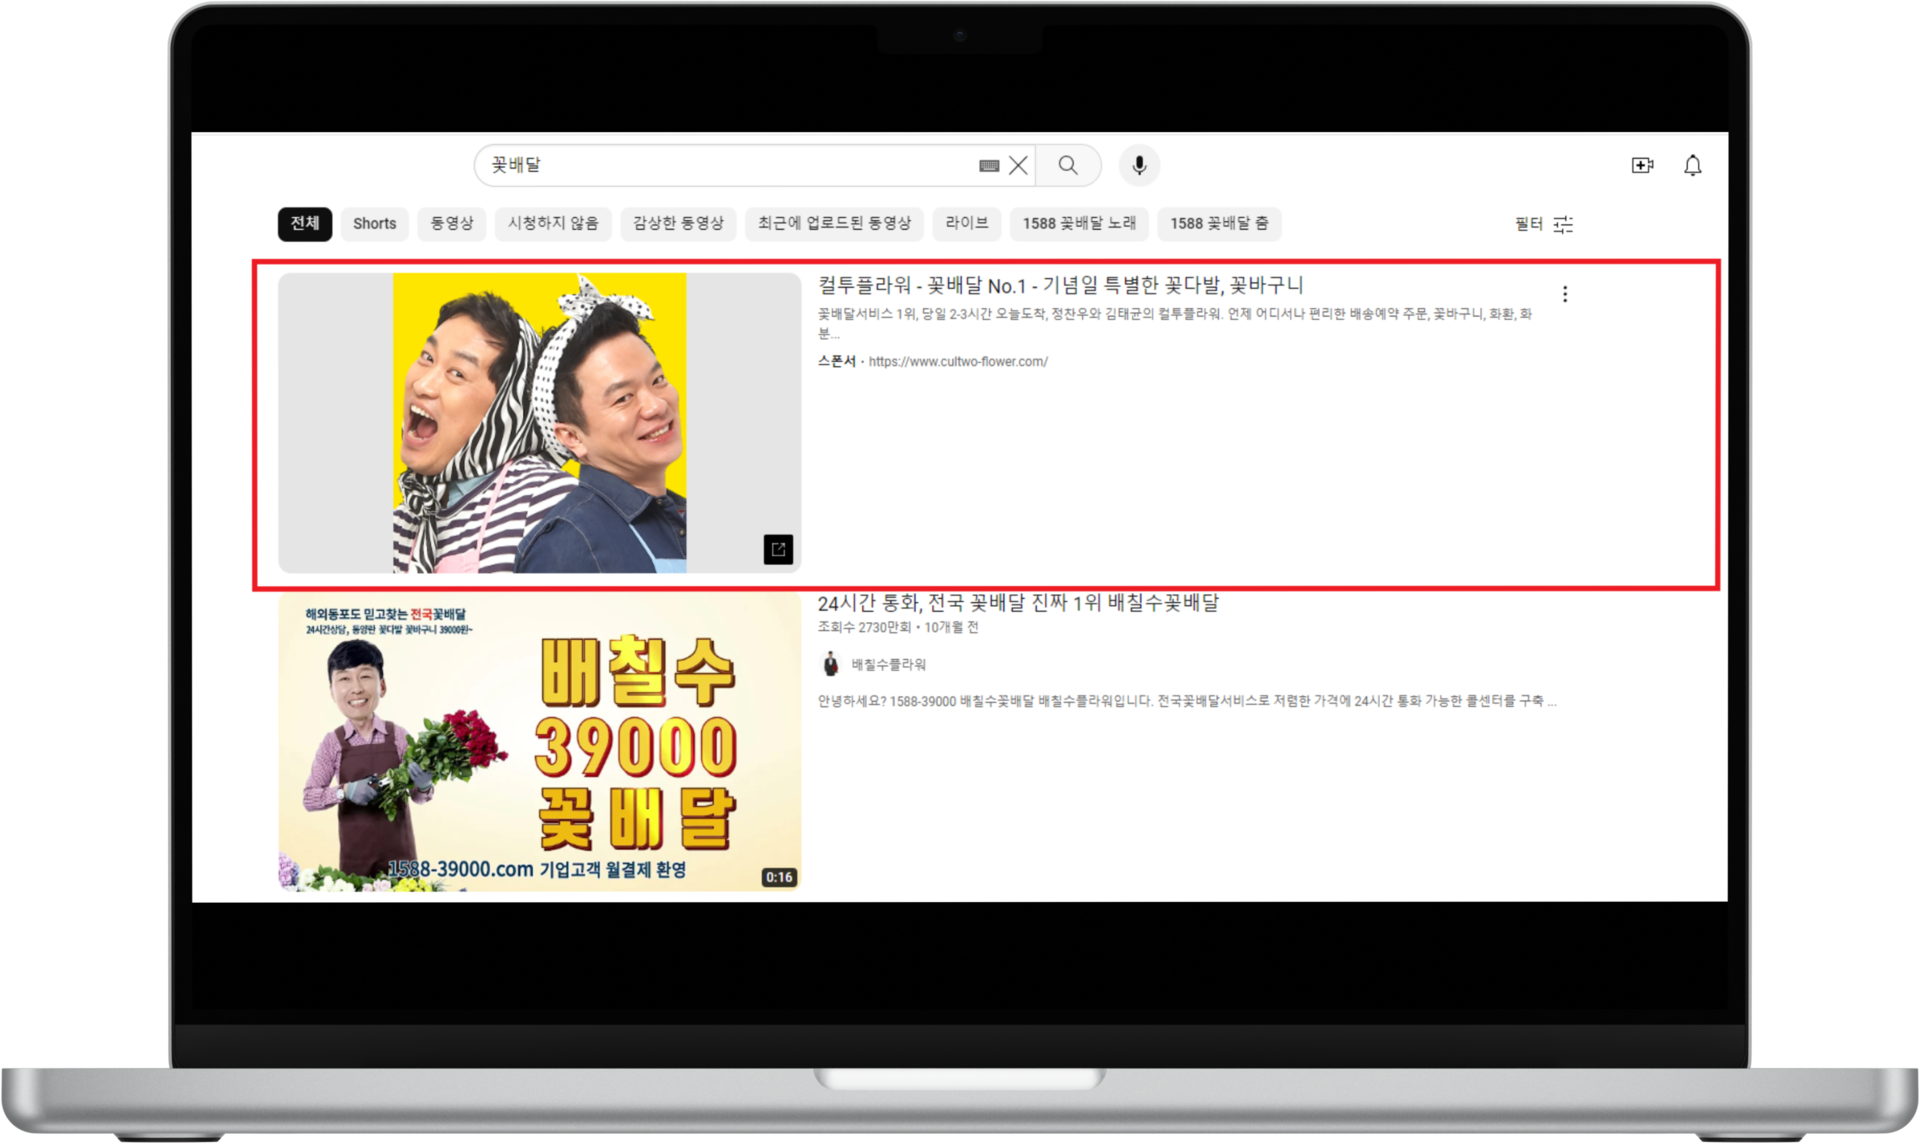The image size is (1920, 1143).
Task: Select the 1588 꽃배달 노래 chip
Action: point(1079,223)
